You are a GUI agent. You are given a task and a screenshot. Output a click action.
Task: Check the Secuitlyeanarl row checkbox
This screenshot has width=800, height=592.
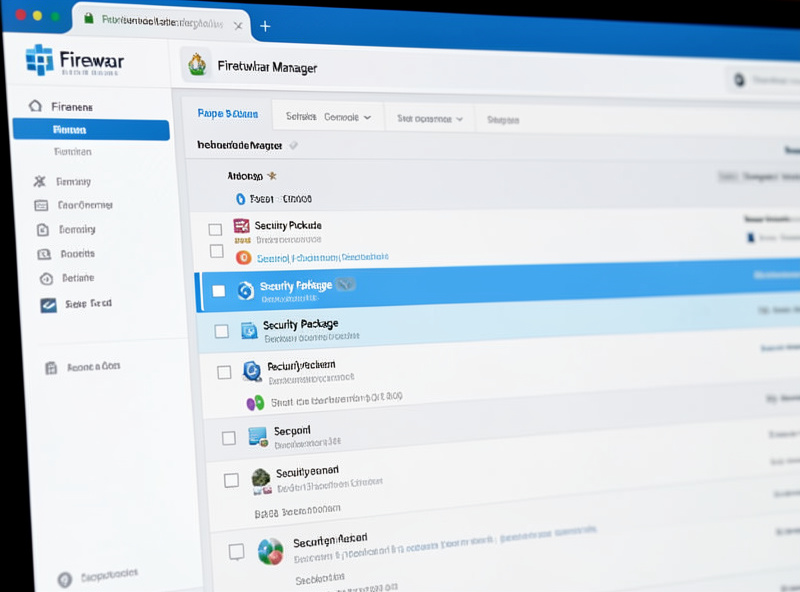tap(232, 480)
